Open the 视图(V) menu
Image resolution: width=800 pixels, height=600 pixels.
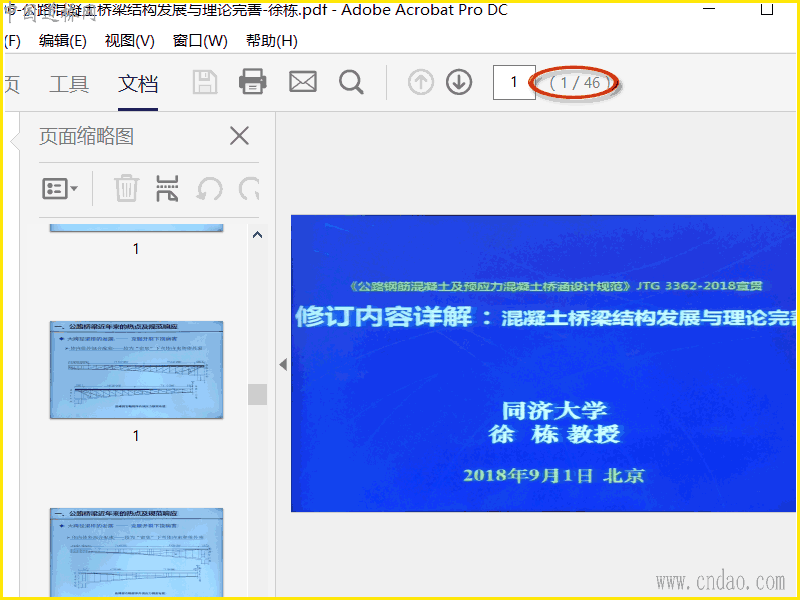(x=130, y=41)
